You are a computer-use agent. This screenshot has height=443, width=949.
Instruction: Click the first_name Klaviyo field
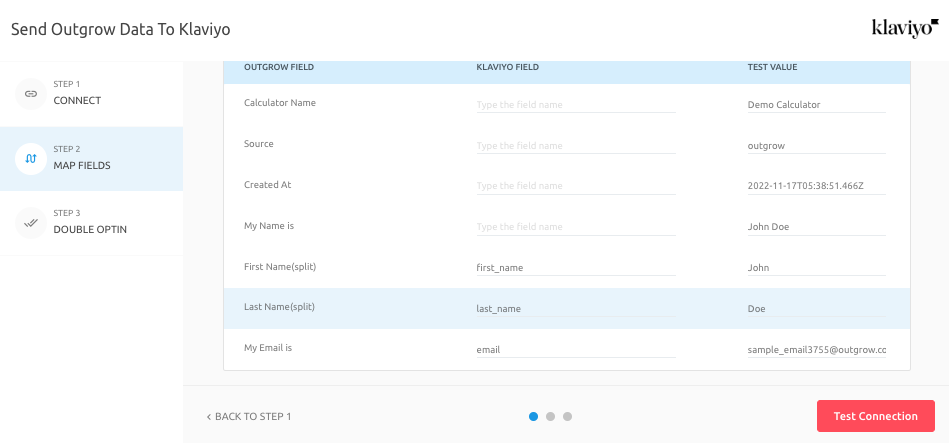point(576,267)
